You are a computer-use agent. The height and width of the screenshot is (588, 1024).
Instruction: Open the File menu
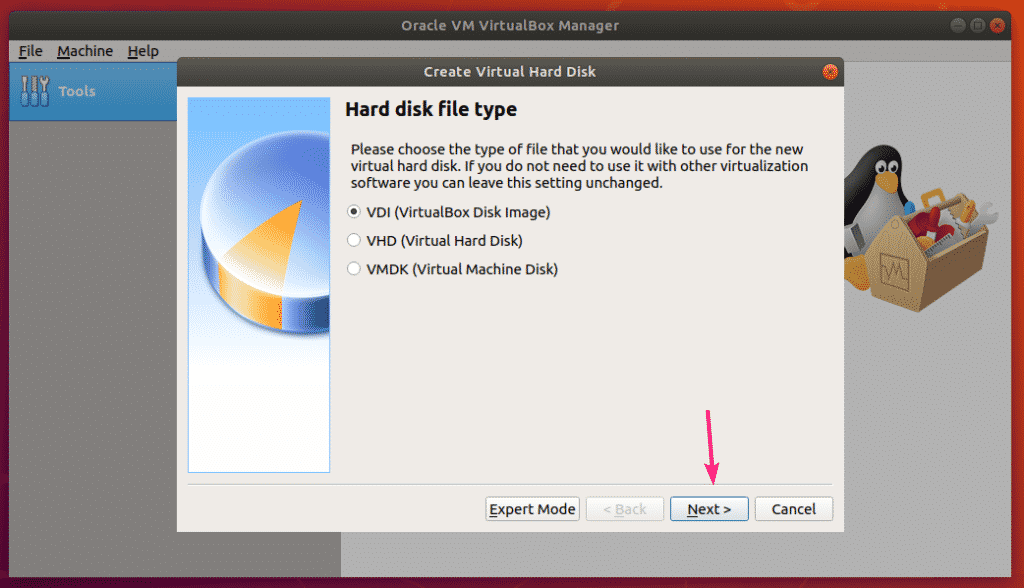click(x=30, y=51)
